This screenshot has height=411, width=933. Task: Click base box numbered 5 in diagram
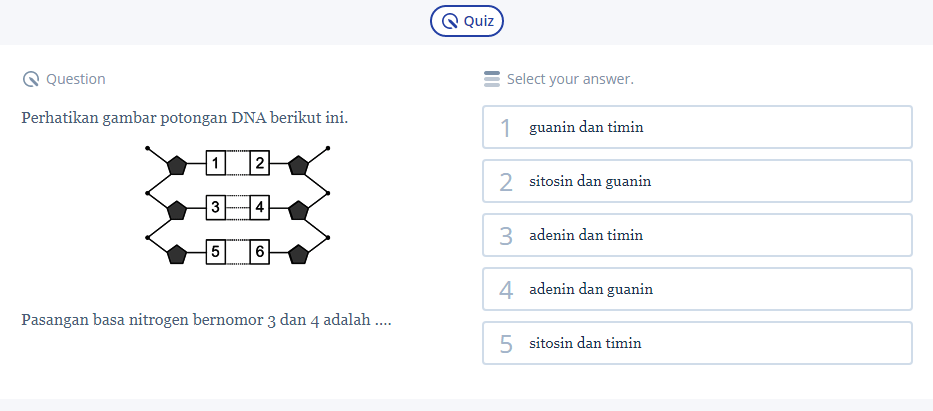pyautogui.click(x=217, y=252)
